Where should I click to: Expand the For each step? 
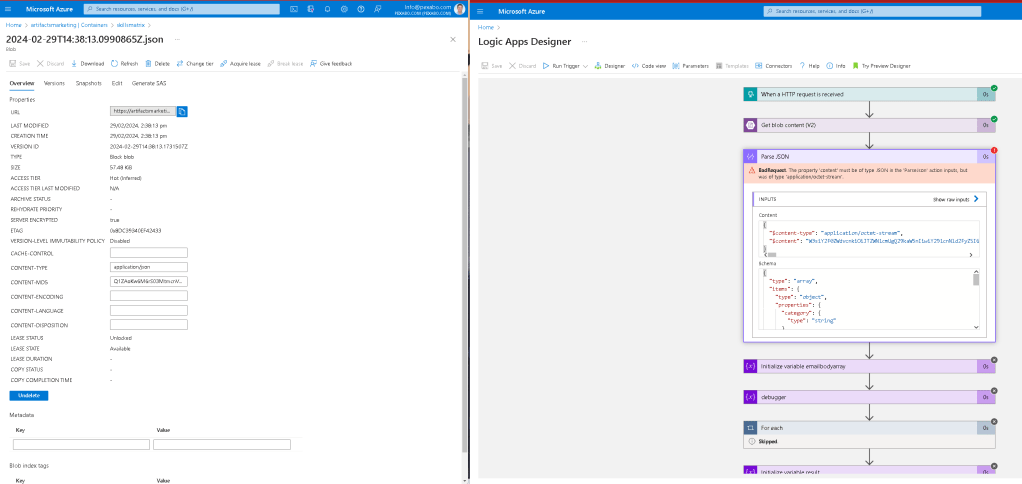click(869, 428)
